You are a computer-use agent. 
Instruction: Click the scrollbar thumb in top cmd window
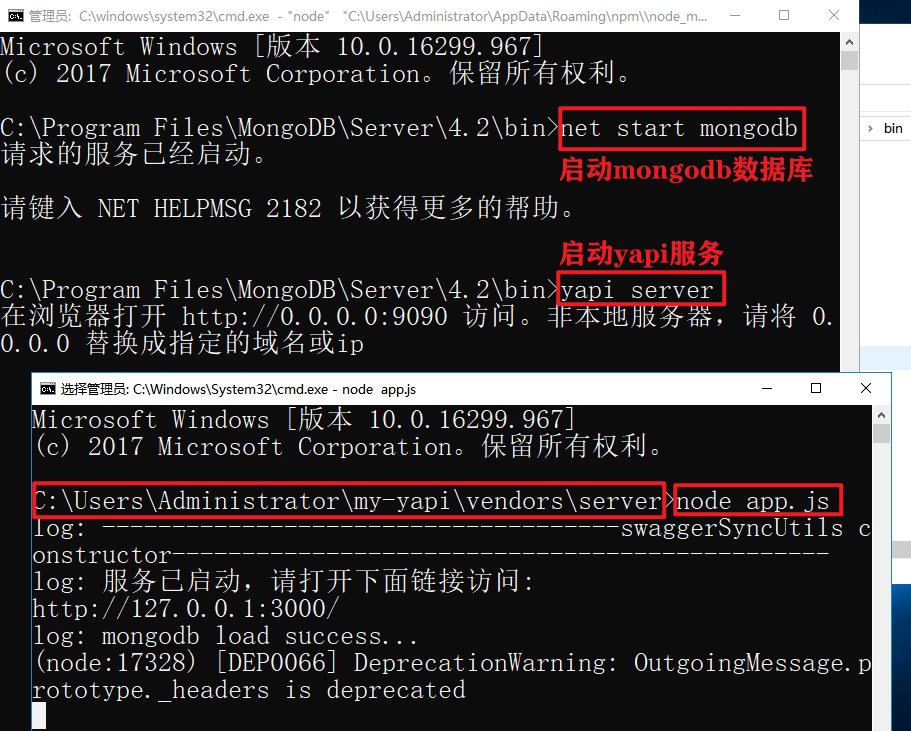tap(849, 60)
